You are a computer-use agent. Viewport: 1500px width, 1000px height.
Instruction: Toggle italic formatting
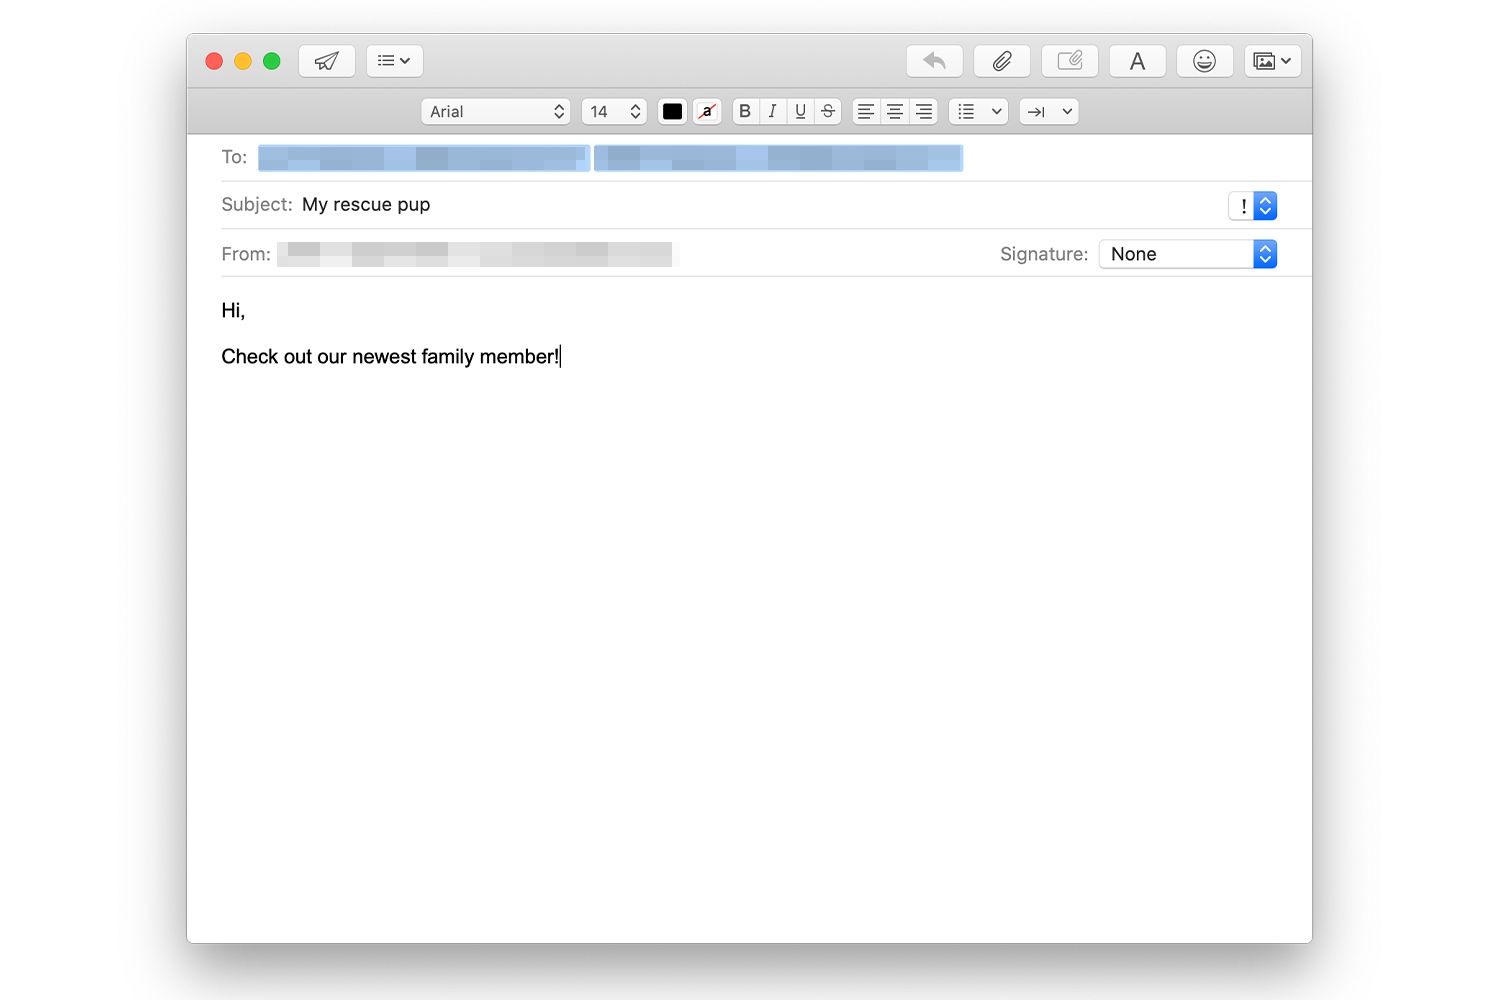(772, 112)
